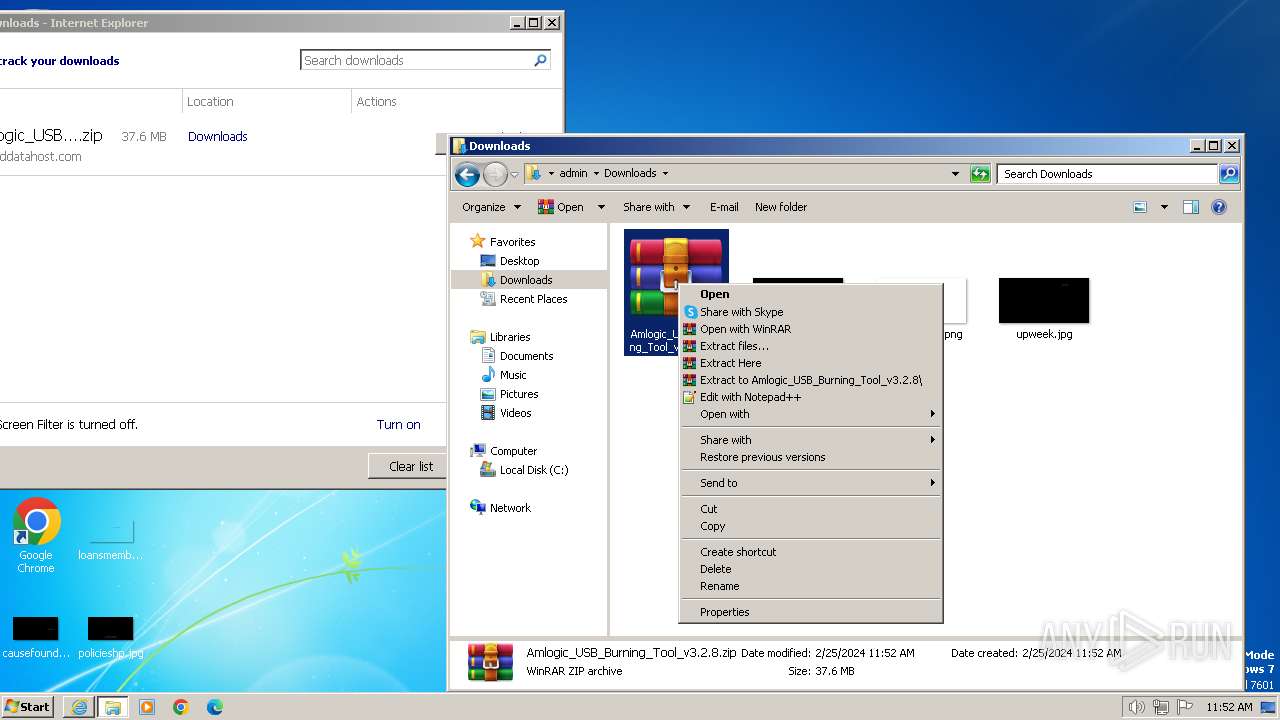This screenshot has width=1280, height=720.
Task: Choose Open in context menu
Action: [810, 294]
